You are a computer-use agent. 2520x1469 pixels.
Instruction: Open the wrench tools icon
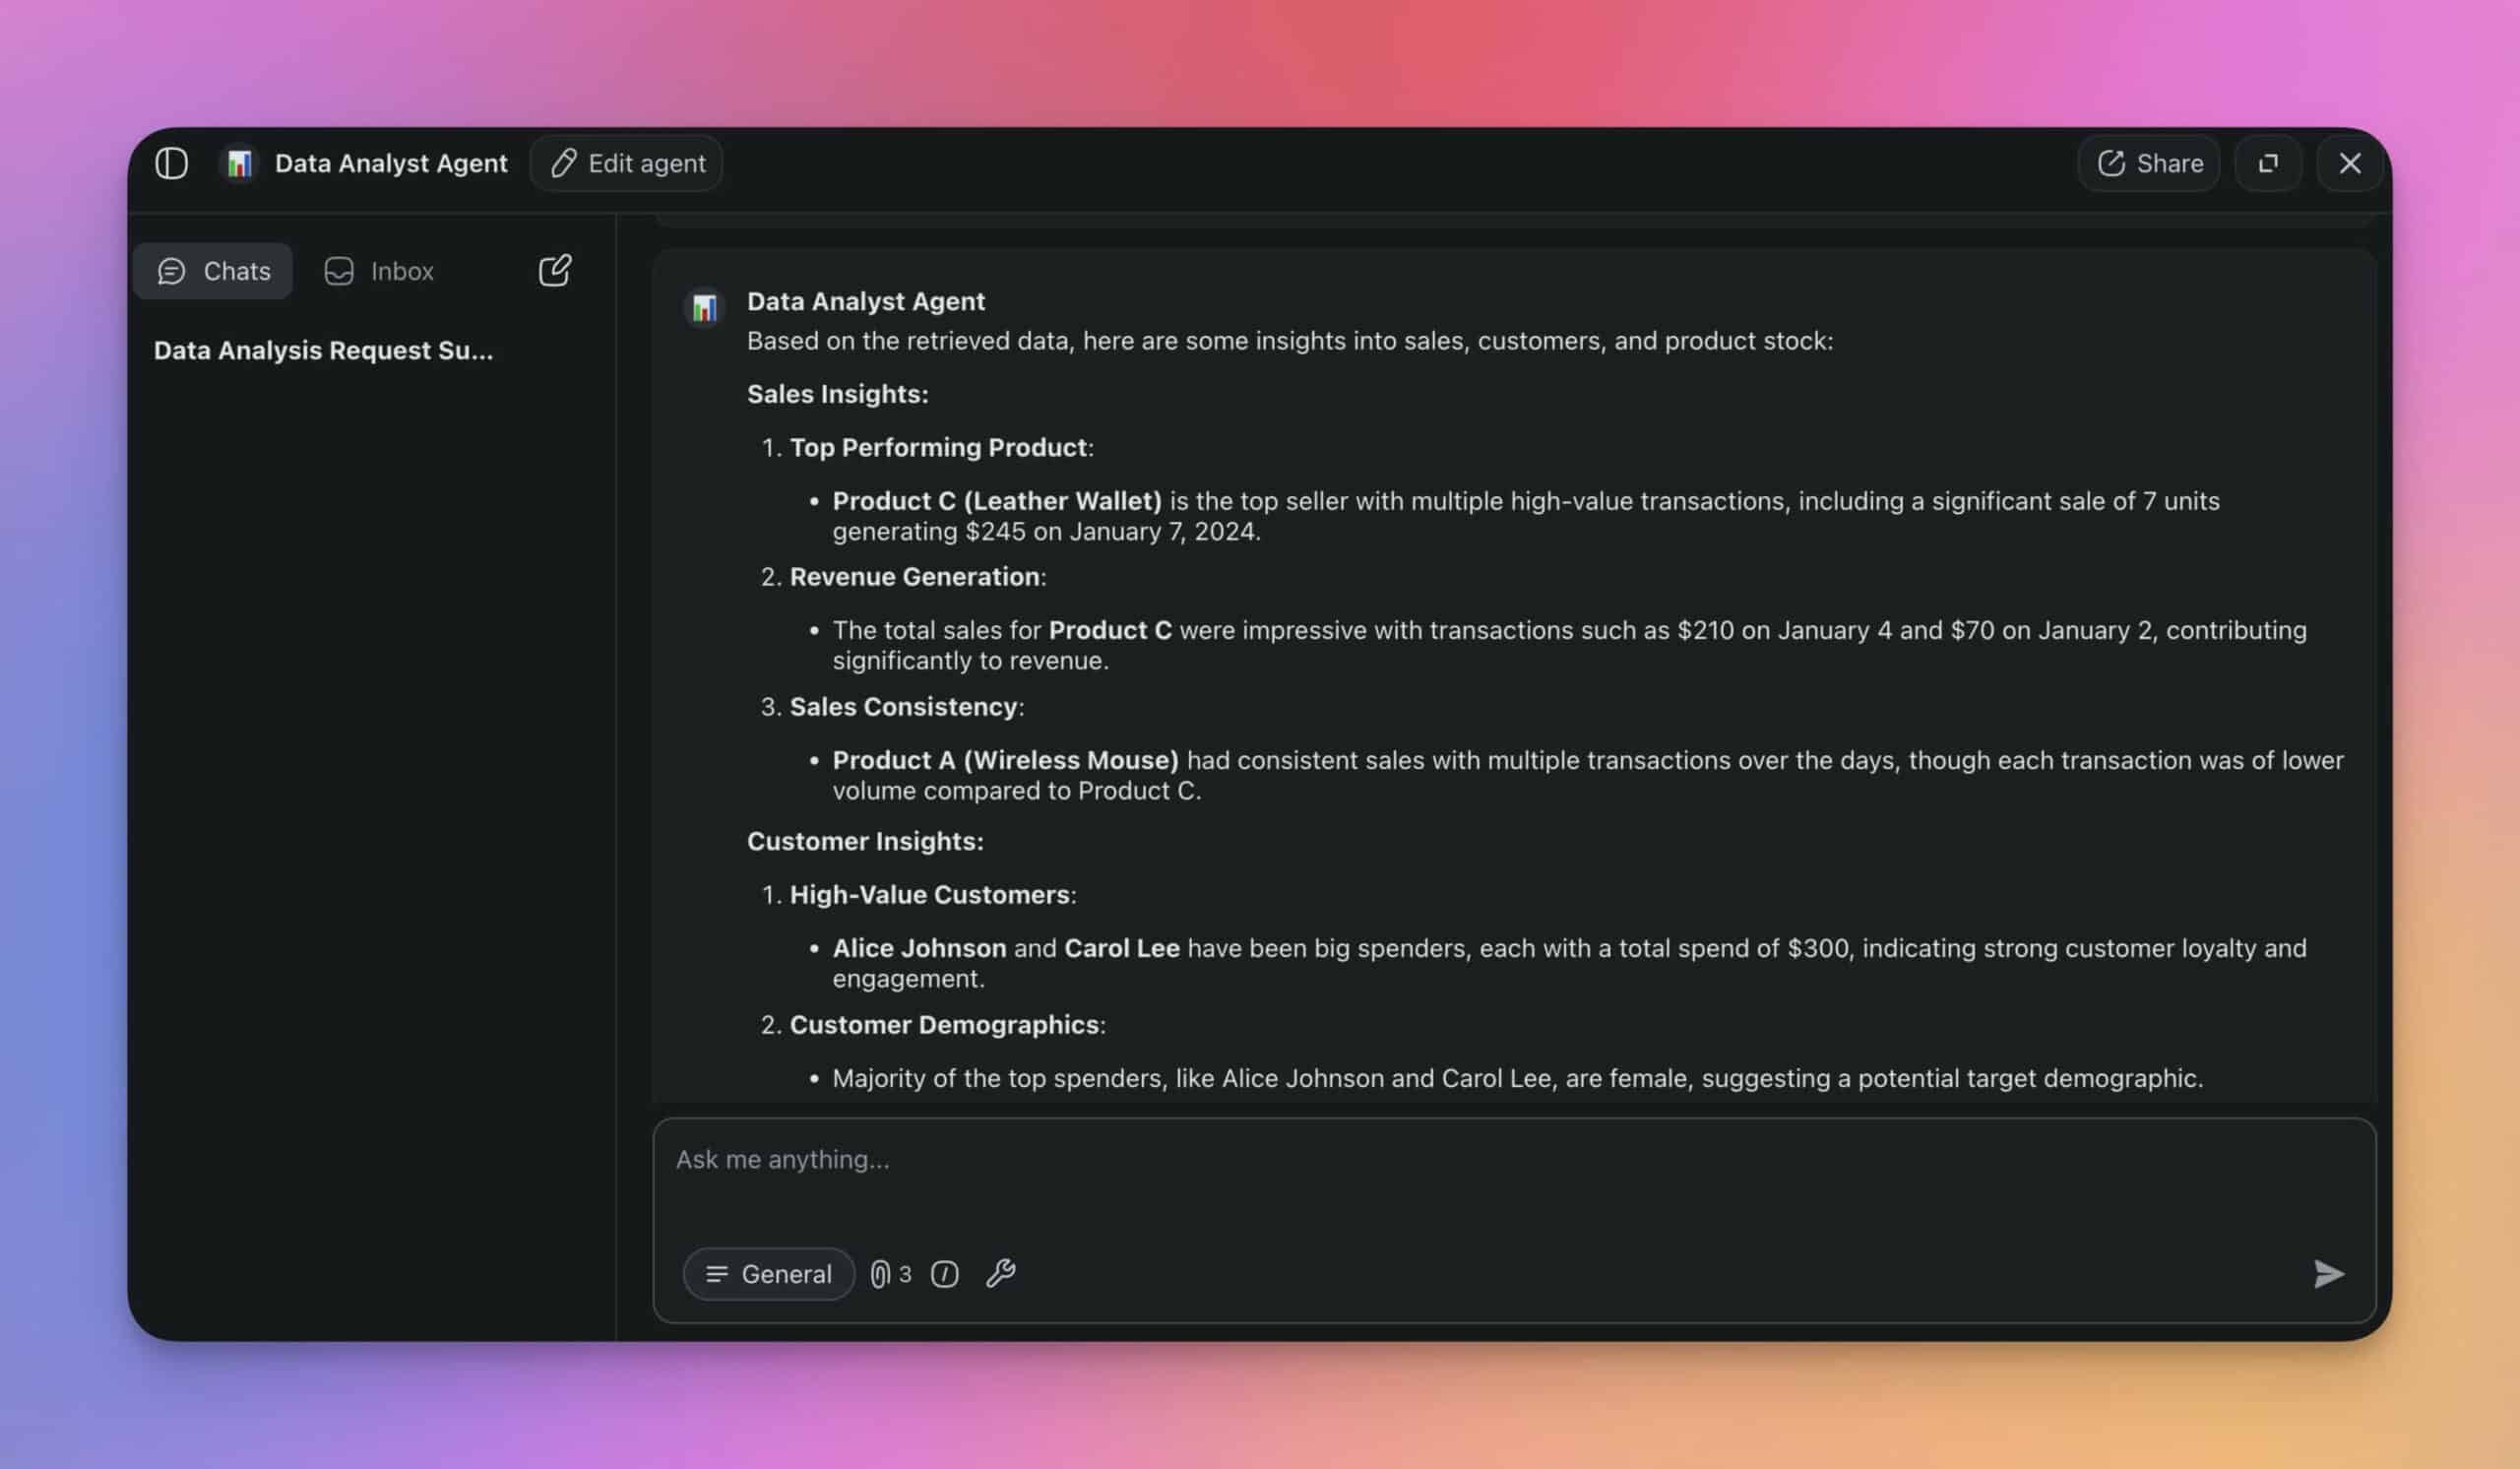pyautogui.click(x=1000, y=1273)
